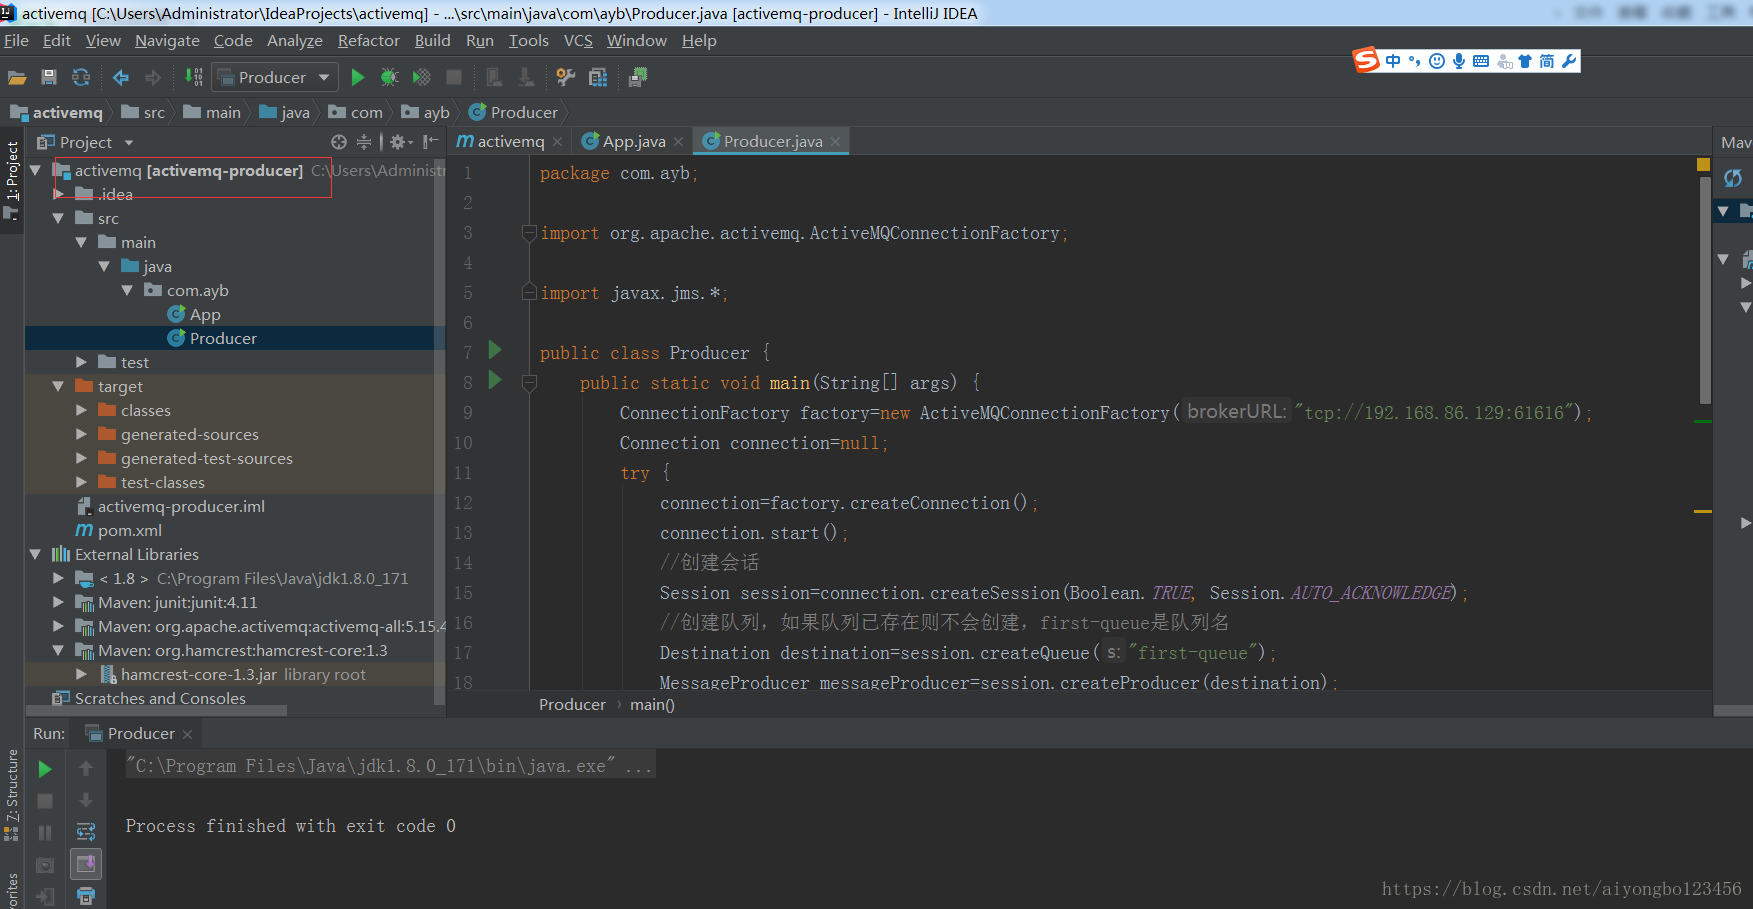
Task: Close the Producer run tab
Action: pos(187,734)
